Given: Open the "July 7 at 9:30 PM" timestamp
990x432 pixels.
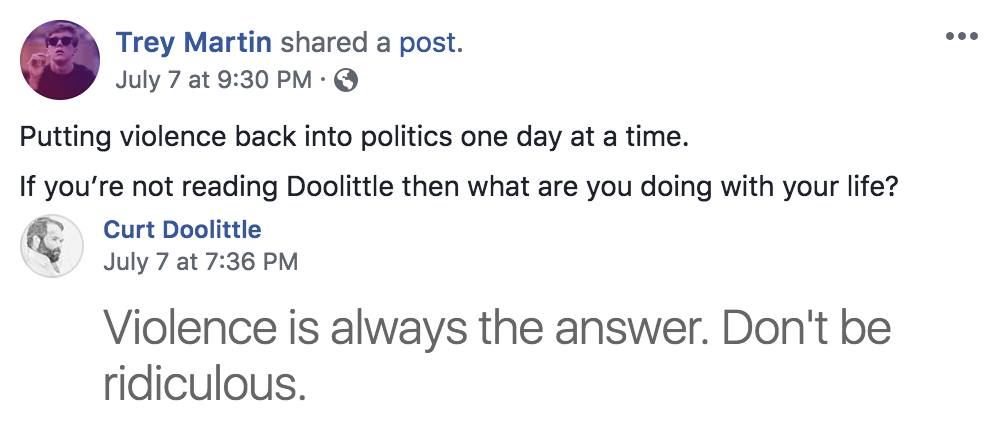Looking at the screenshot, I should (x=213, y=81).
